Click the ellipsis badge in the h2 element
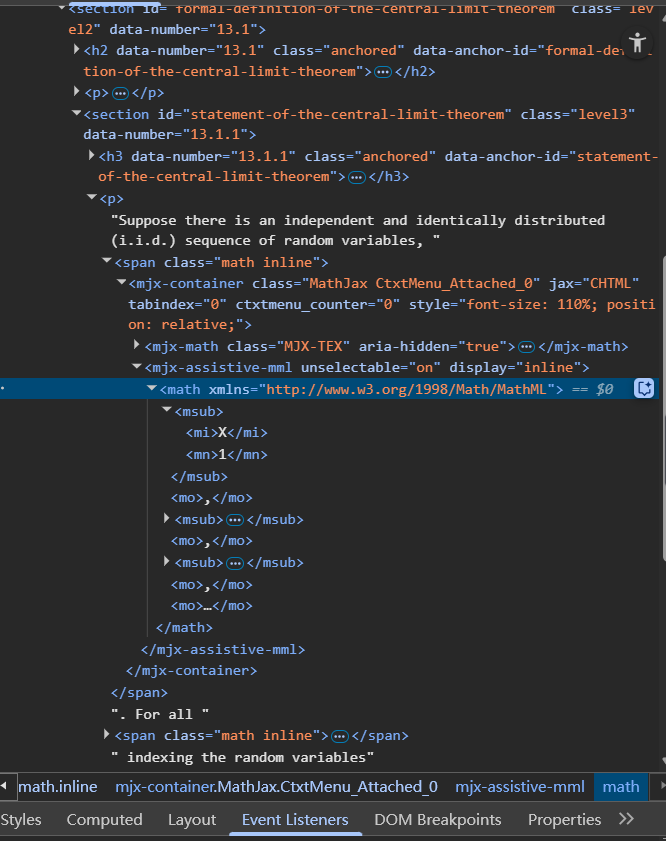 pyautogui.click(x=381, y=72)
